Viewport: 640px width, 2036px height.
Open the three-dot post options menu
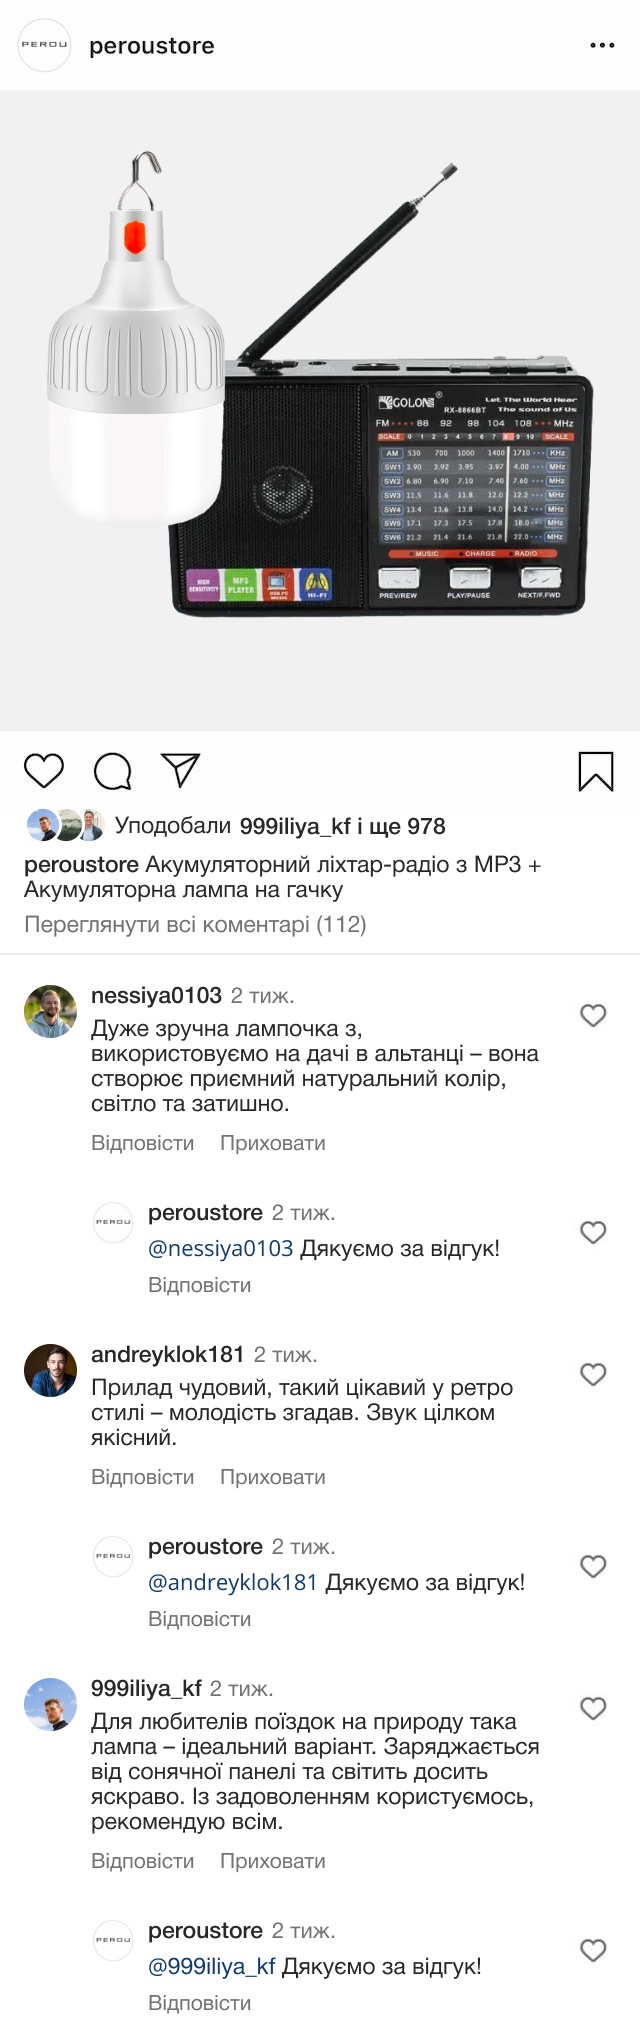(x=602, y=46)
